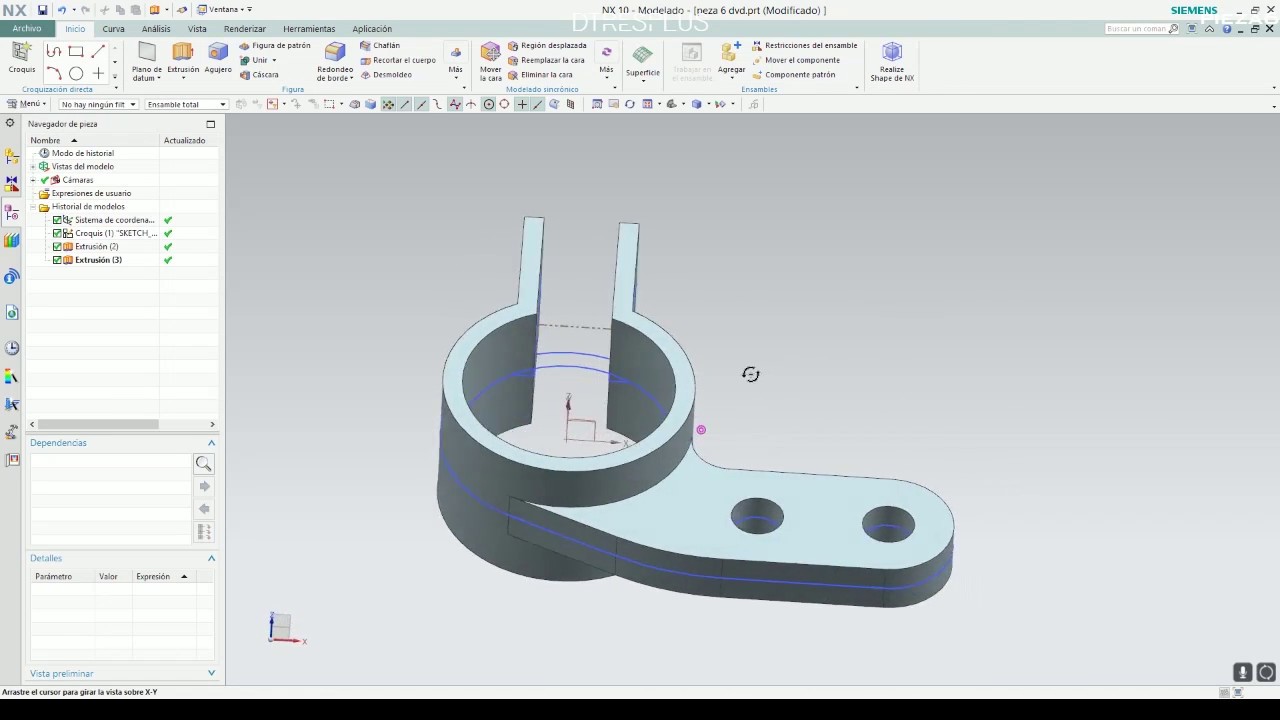This screenshot has width=1280, height=720.
Task: Switch to the Herramientas tab
Action: tap(309, 29)
